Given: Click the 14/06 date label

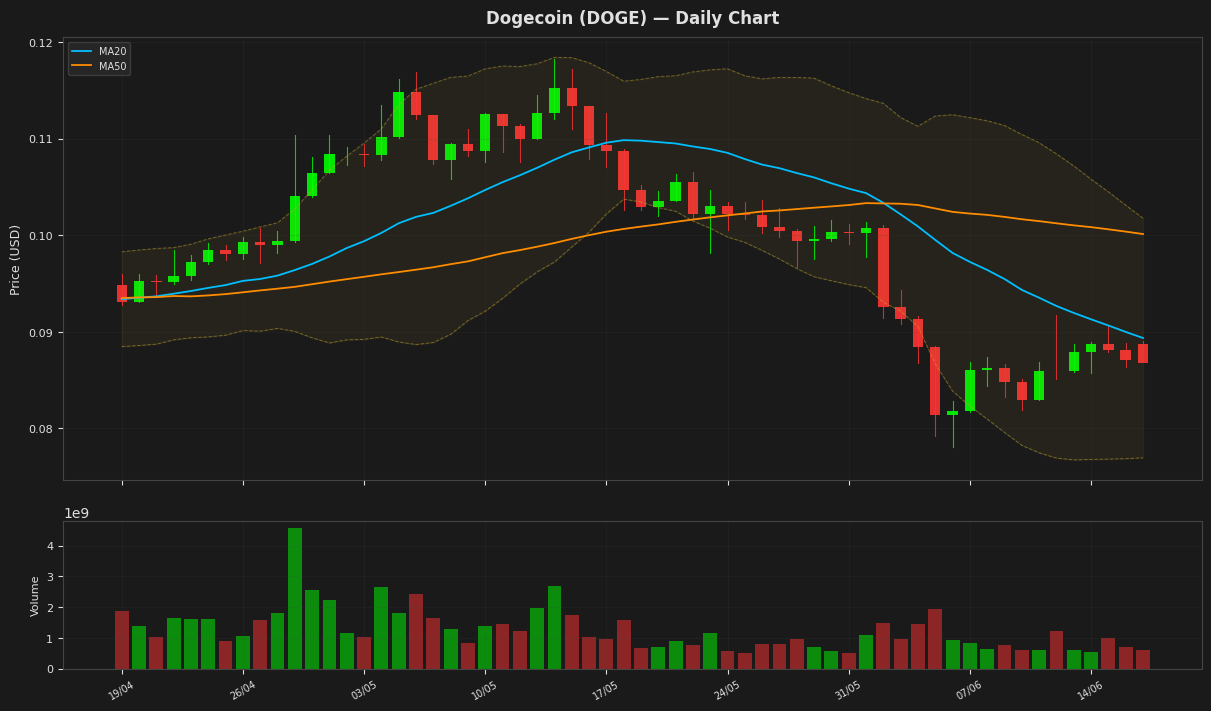Looking at the screenshot, I should [1090, 690].
